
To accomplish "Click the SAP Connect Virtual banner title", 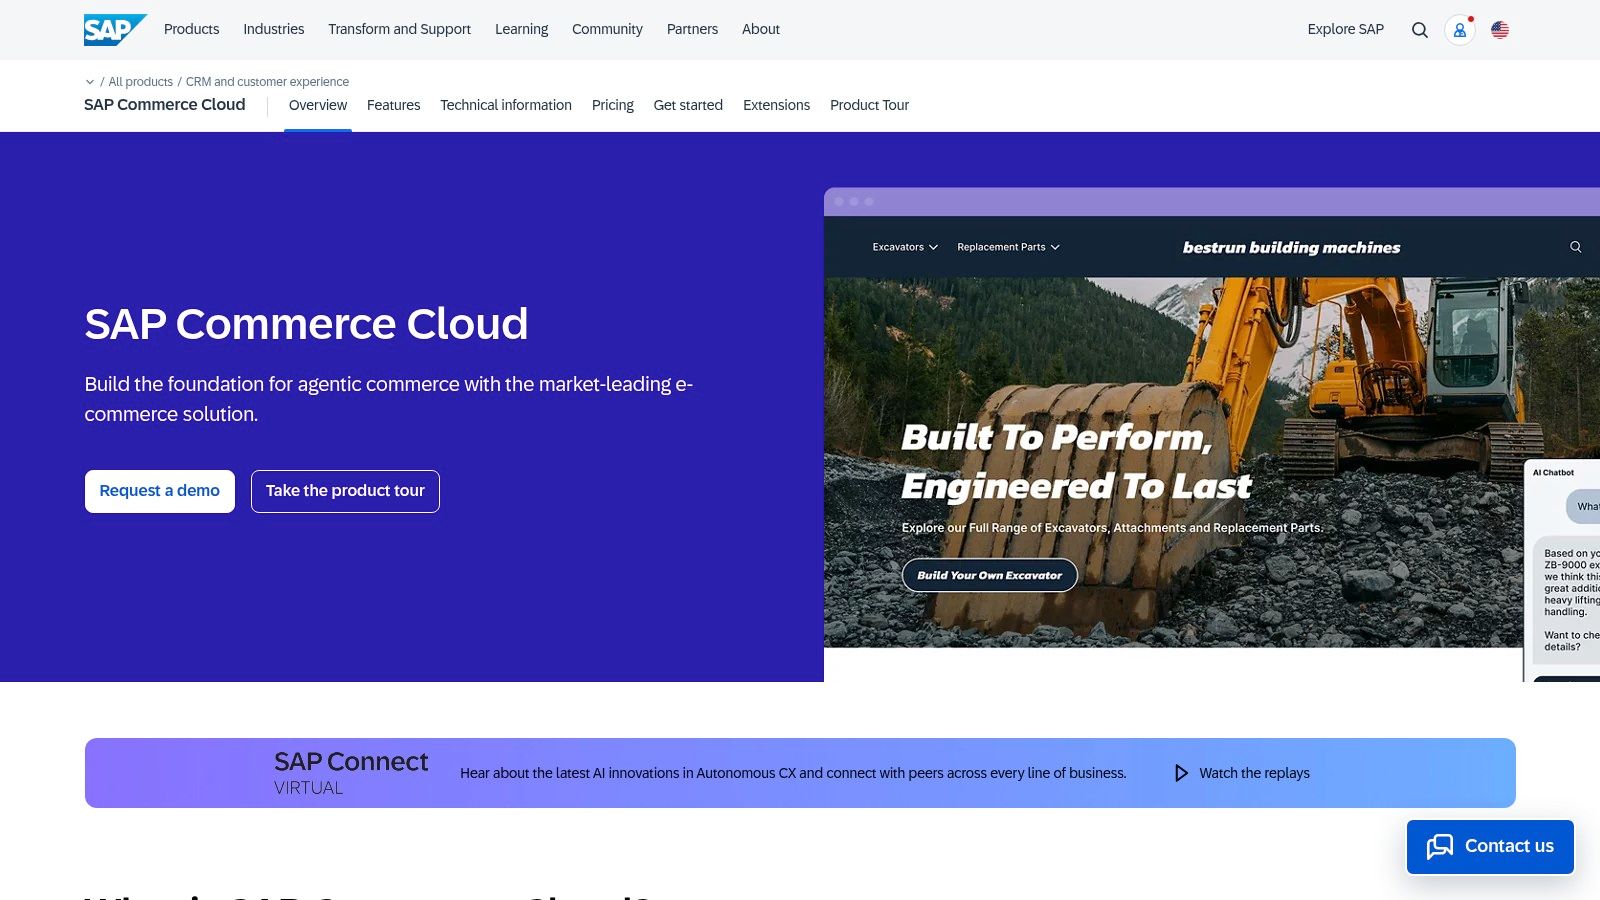I will point(351,773).
